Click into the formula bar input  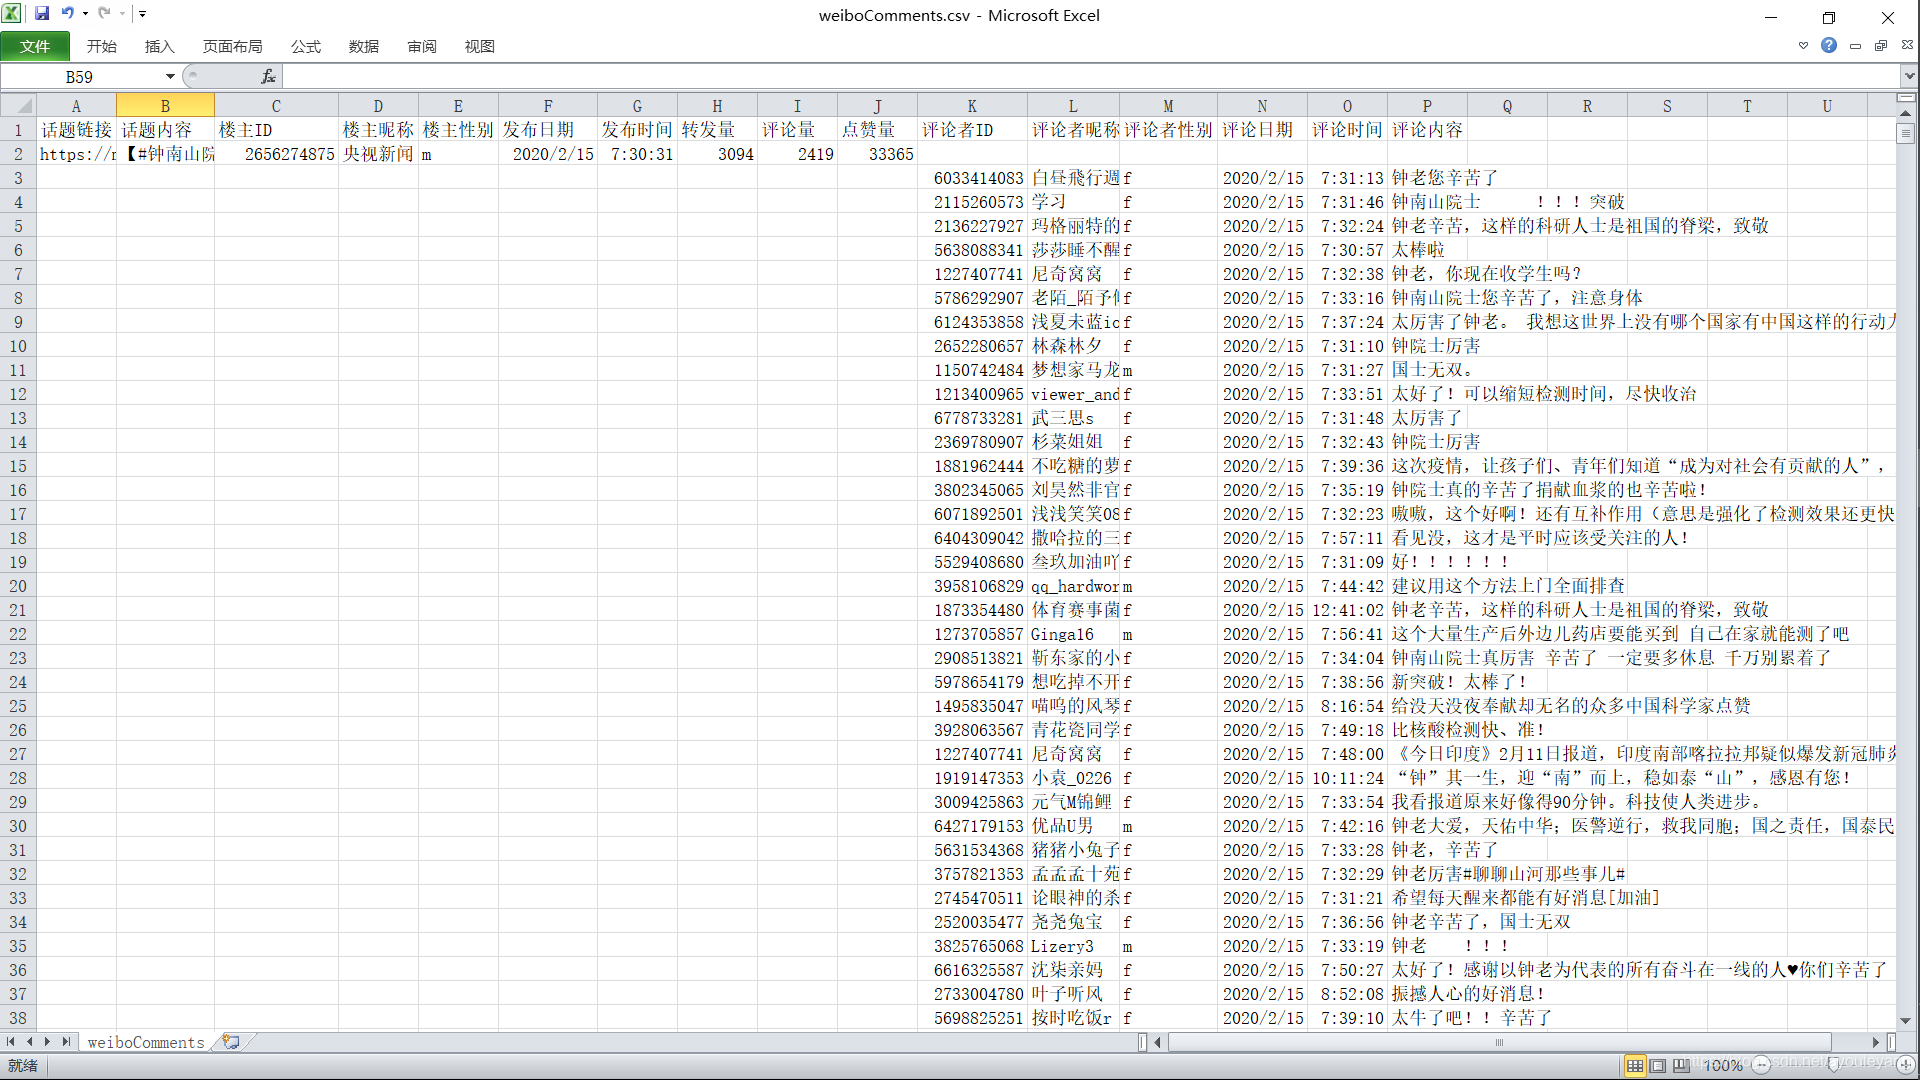[x=1090, y=77]
